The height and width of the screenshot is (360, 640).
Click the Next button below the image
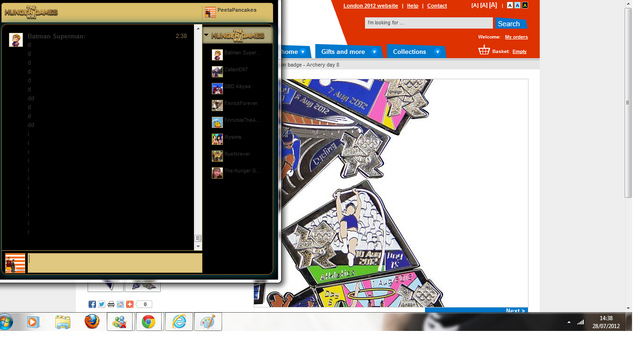point(476,310)
